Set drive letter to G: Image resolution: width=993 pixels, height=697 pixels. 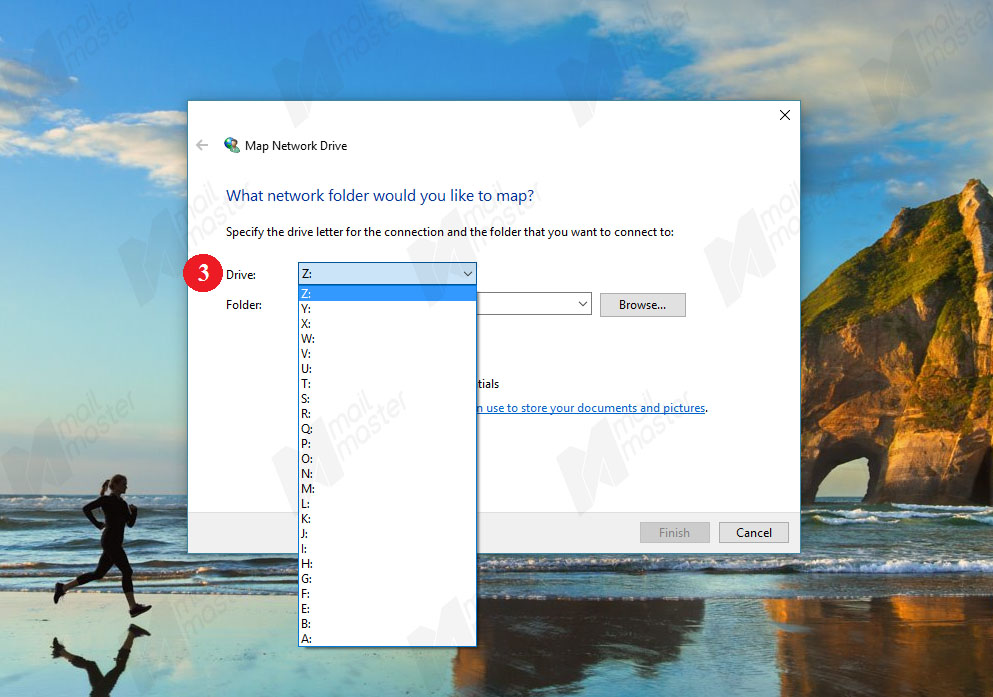[387, 579]
